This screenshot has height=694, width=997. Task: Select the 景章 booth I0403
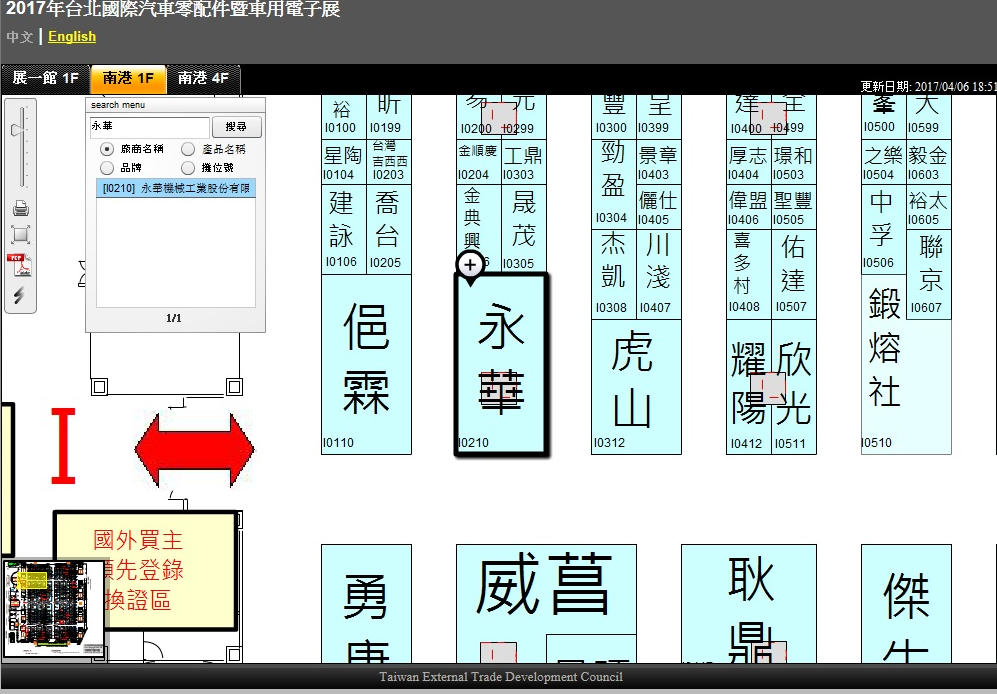click(x=659, y=162)
